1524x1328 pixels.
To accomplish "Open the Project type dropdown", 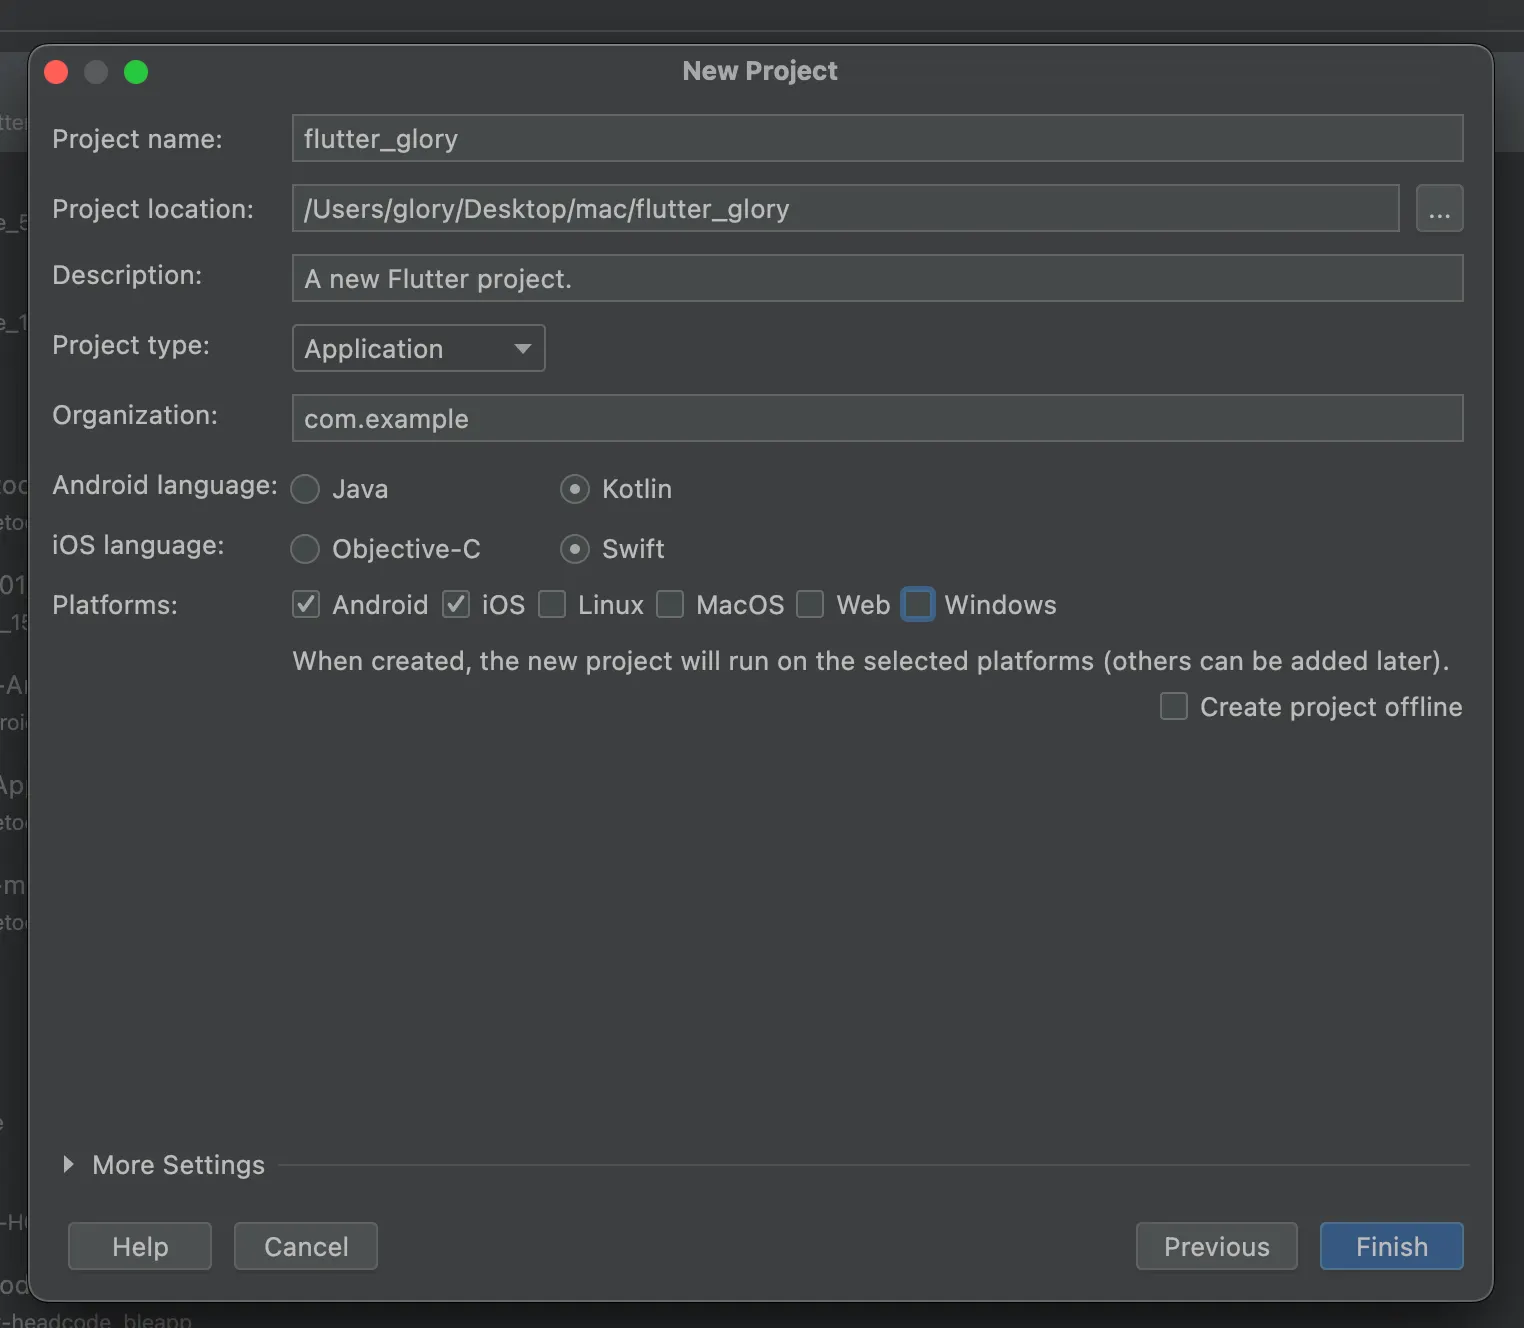I will (x=418, y=349).
